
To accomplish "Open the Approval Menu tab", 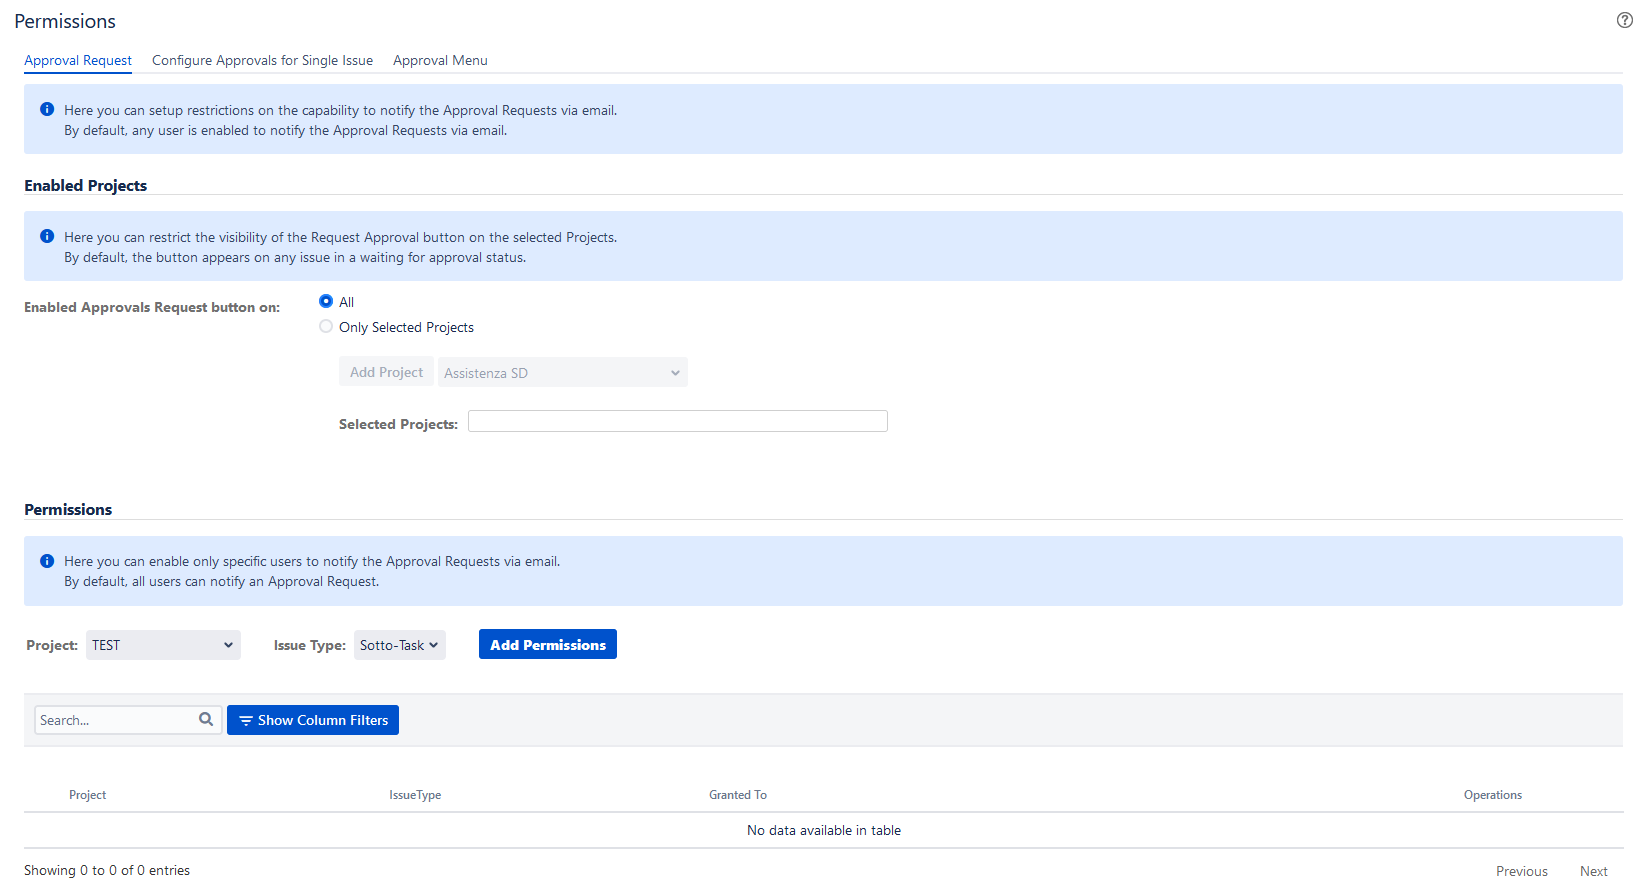I will (x=440, y=60).
